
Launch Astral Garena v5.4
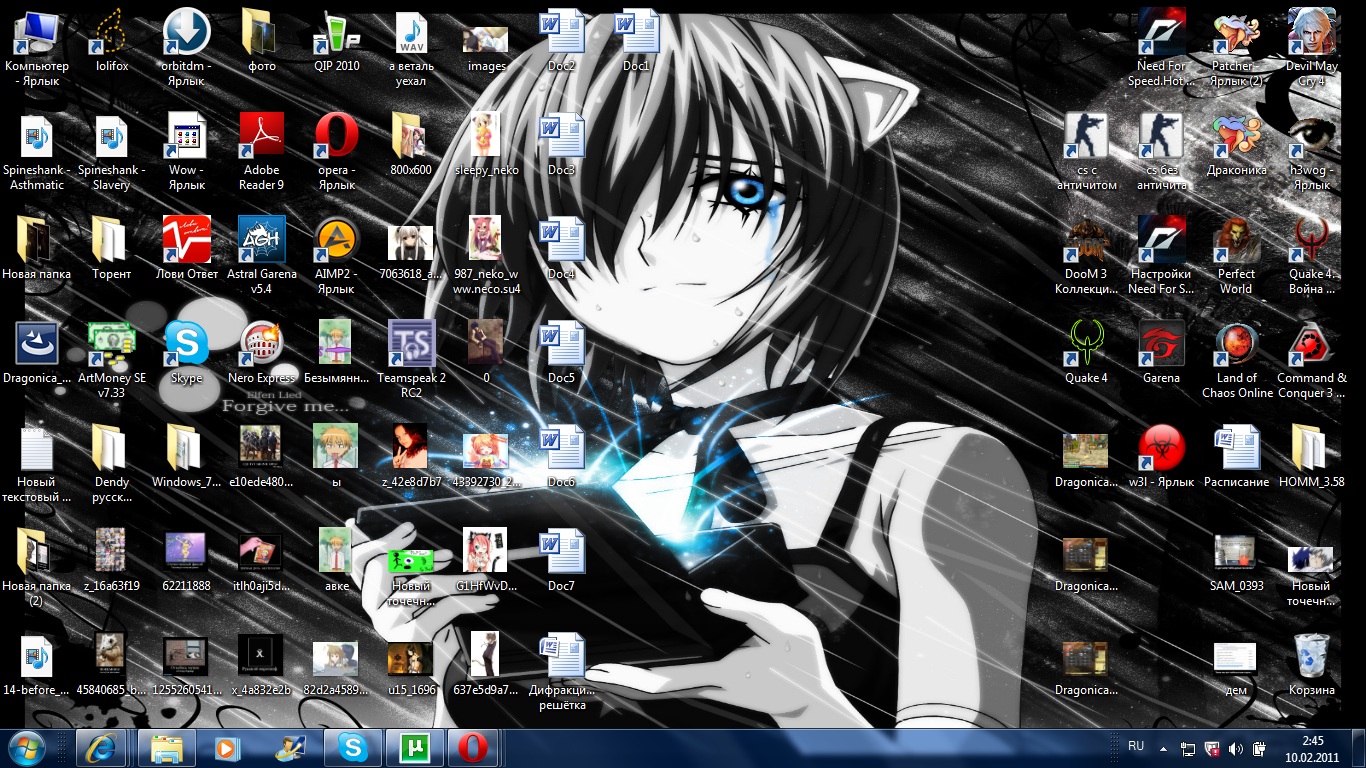[x=261, y=240]
